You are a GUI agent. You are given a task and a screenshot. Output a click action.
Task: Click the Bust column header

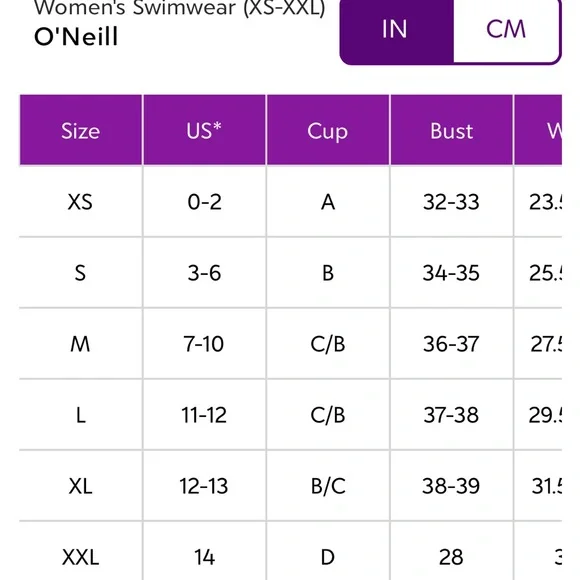click(451, 130)
